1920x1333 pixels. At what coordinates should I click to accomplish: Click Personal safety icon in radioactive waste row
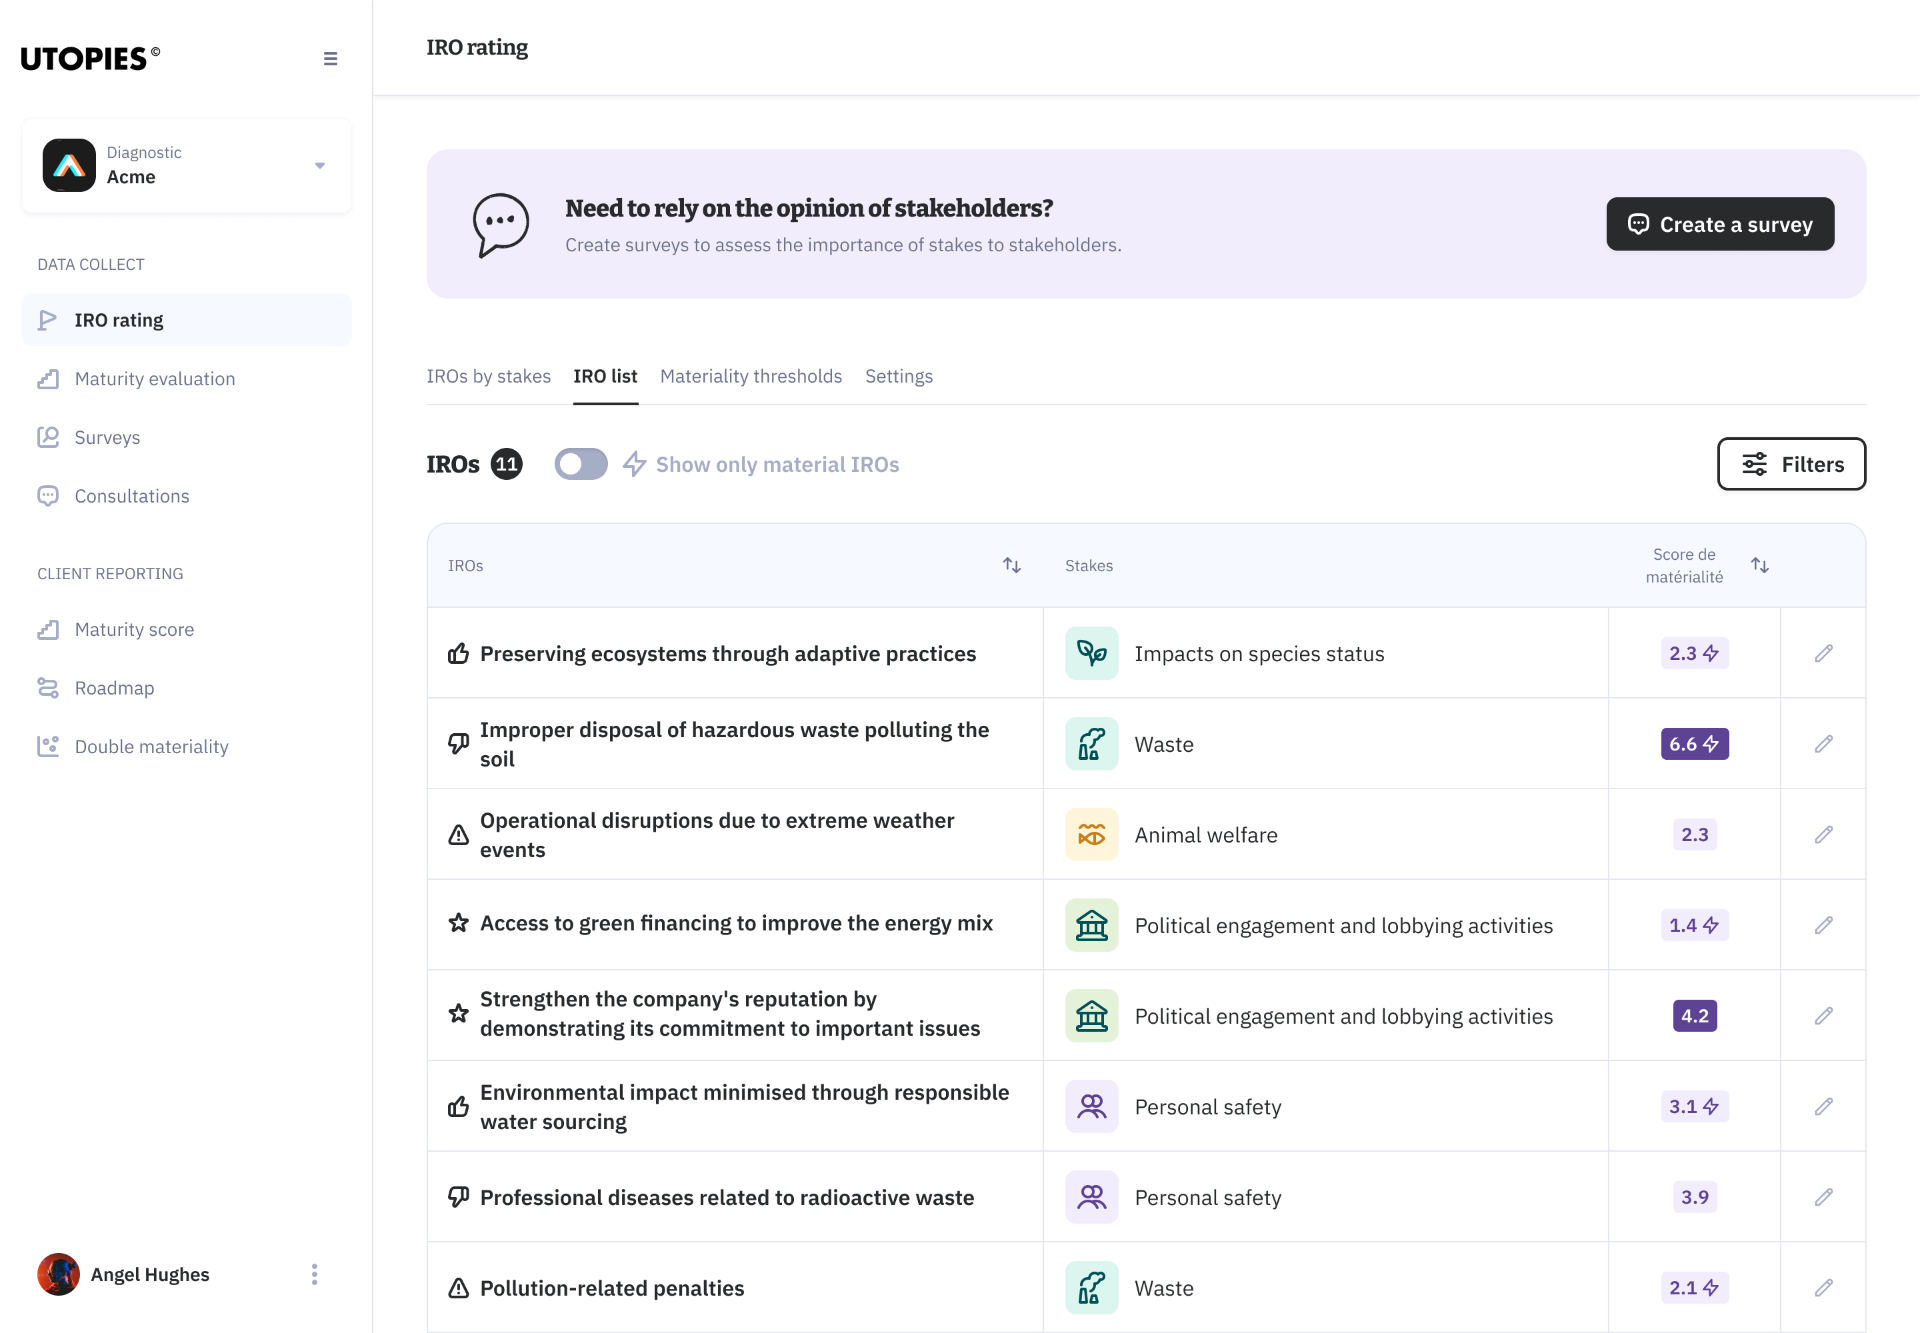click(x=1091, y=1197)
